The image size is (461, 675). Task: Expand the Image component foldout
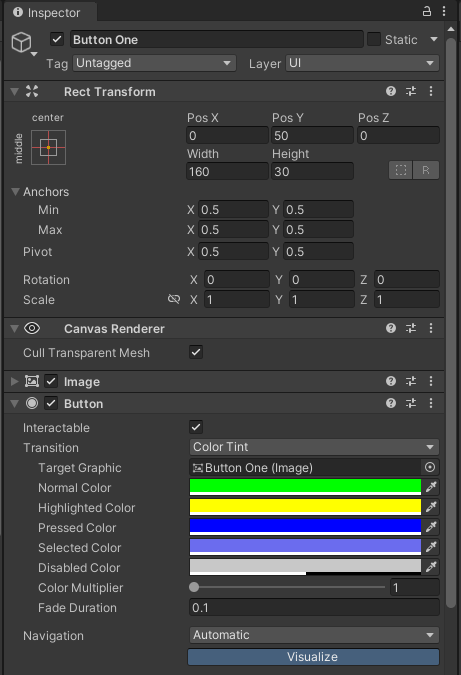coord(14,381)
